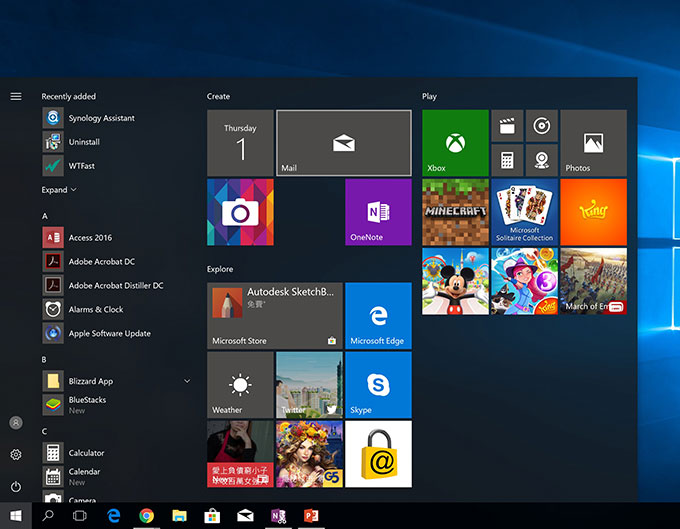Open the Thursday 1 calendar tile

[240, 143]
